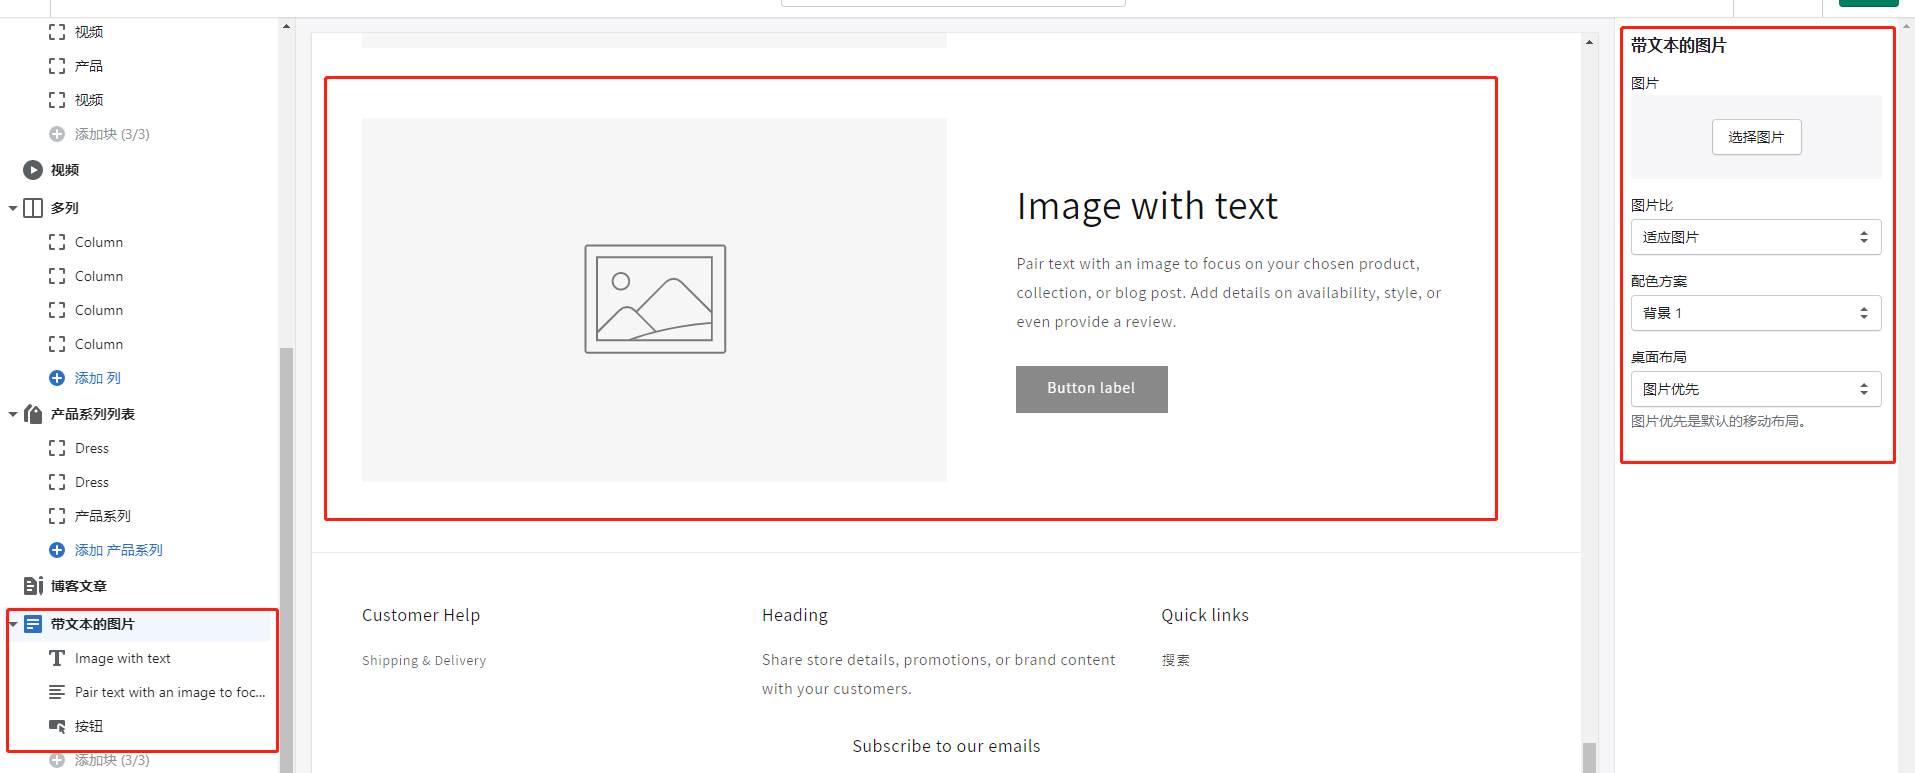Open the 配色方案 dropdown showing 背景 1
This screenshot has height=773, width=1915.
pyautogui.click(x=1756, y=313)
